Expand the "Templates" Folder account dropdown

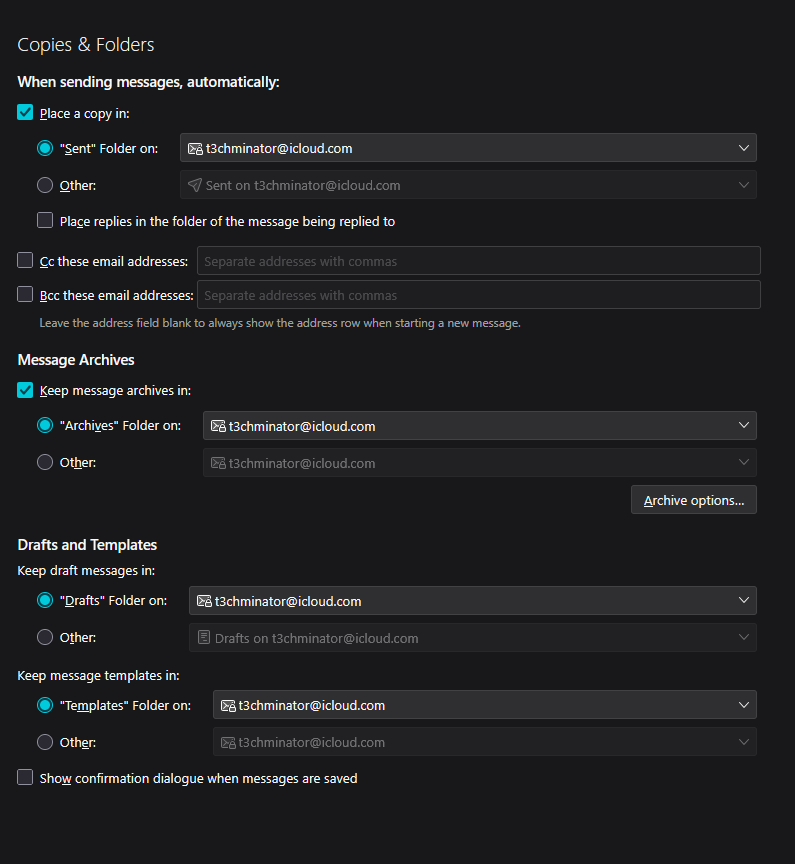[x=485, y=705]
